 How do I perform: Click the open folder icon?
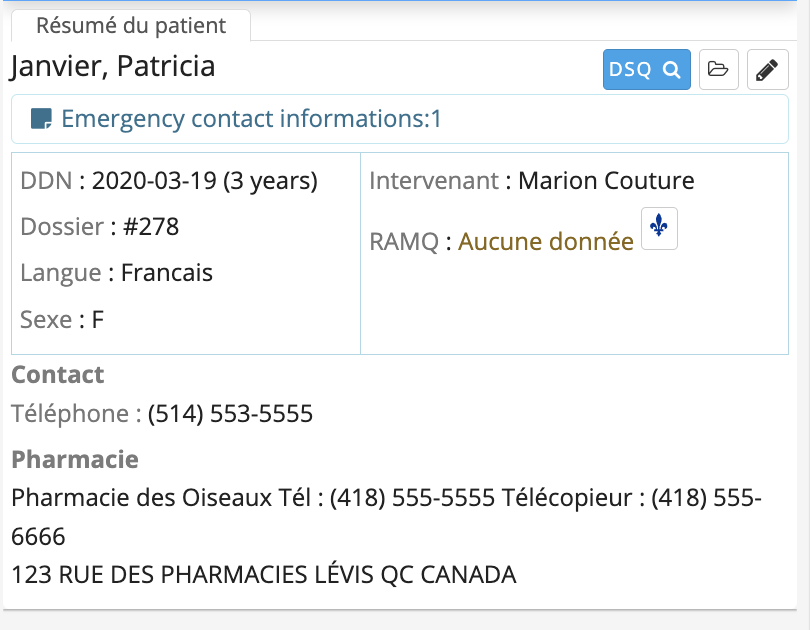[719, 70]
